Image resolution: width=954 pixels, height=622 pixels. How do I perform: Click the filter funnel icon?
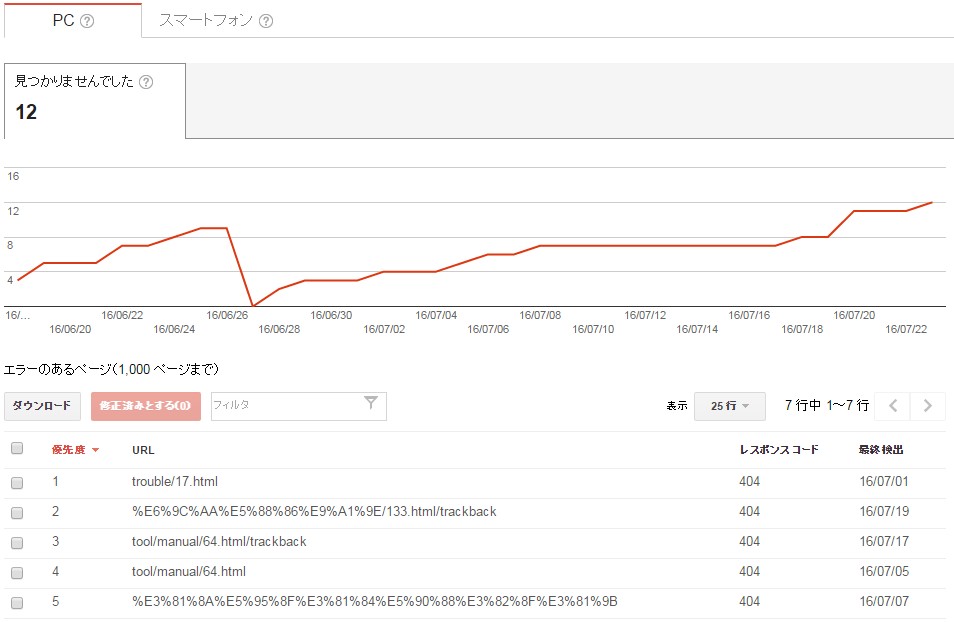pos(370,406)
